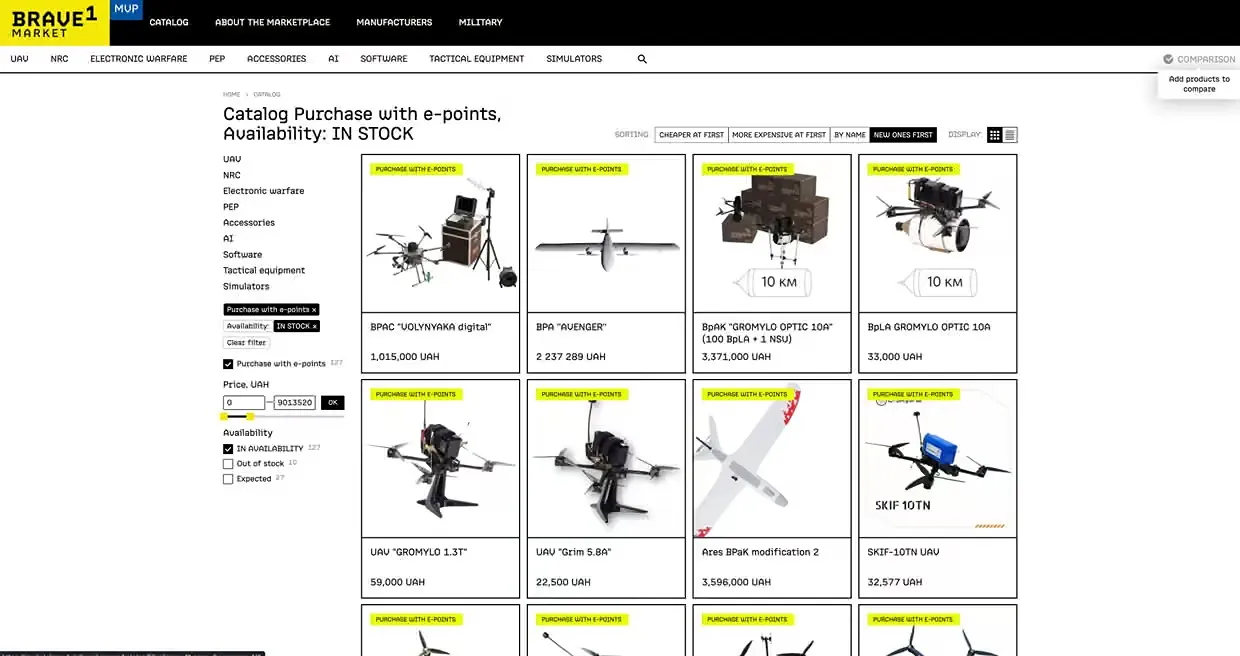This screenshot has width=1240, height=656.
Task: Click the right handle of price slider
Action: (x=250, y=416)
